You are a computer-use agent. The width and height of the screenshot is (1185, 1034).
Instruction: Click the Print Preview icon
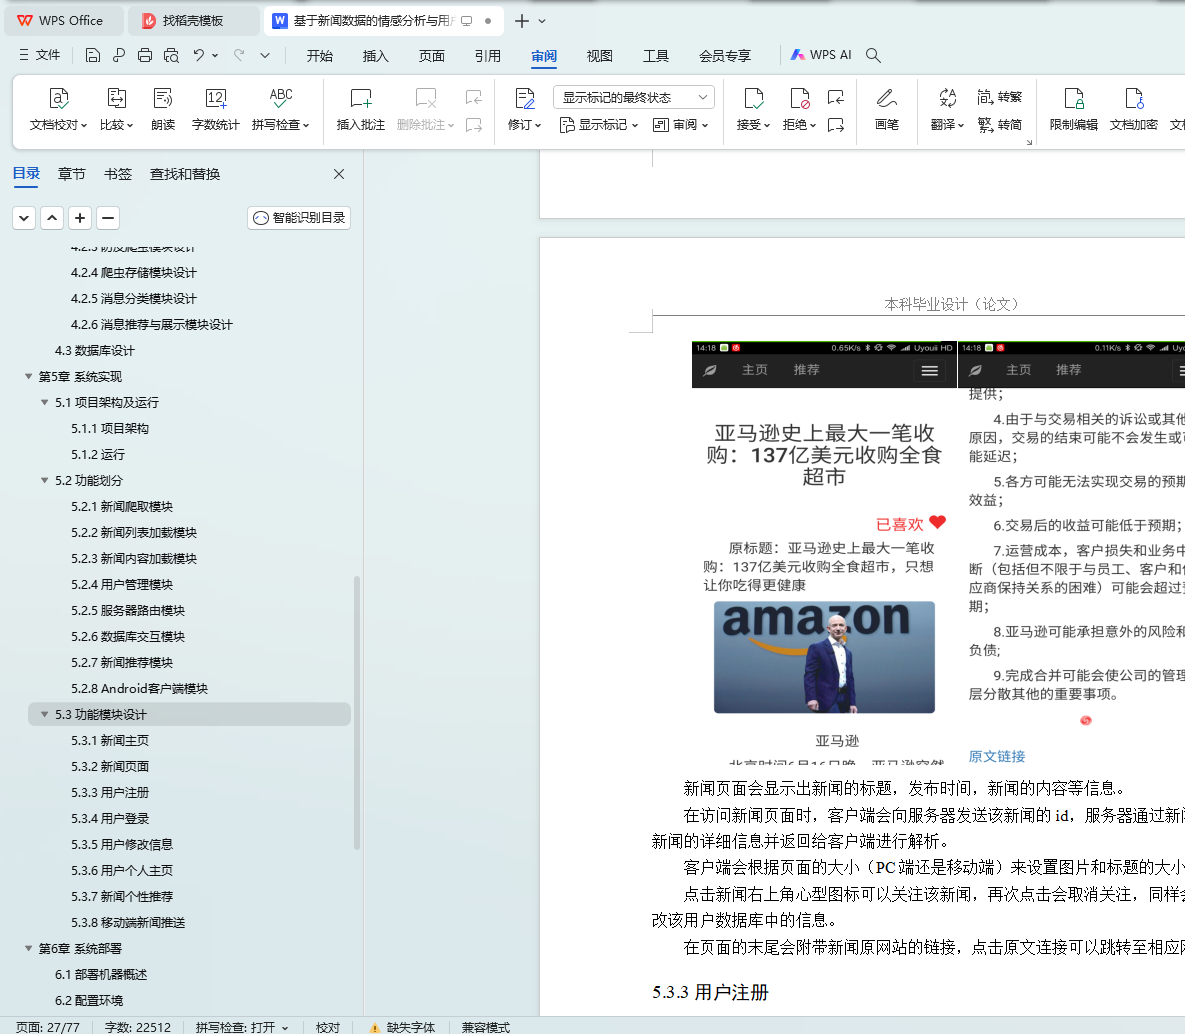click(172, 55)
